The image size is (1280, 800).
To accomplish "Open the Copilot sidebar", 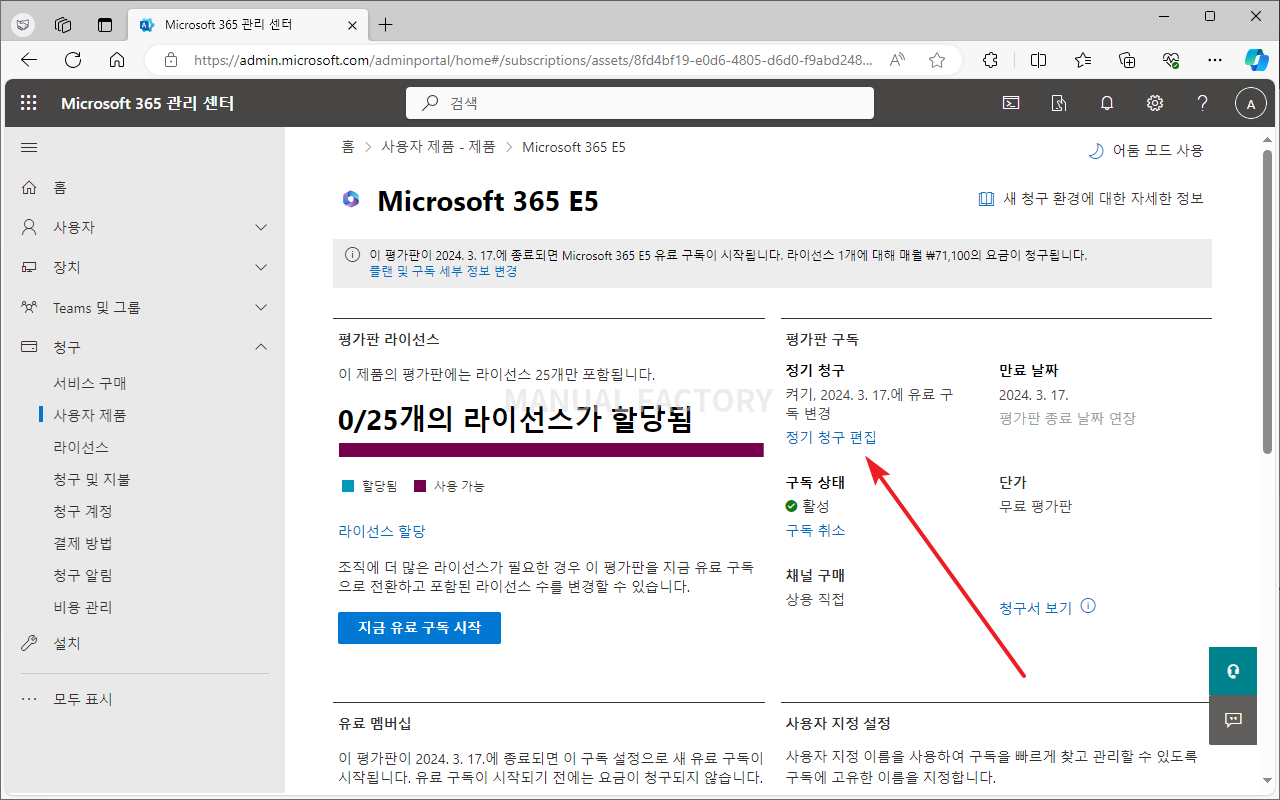I will click(1256, 60).
